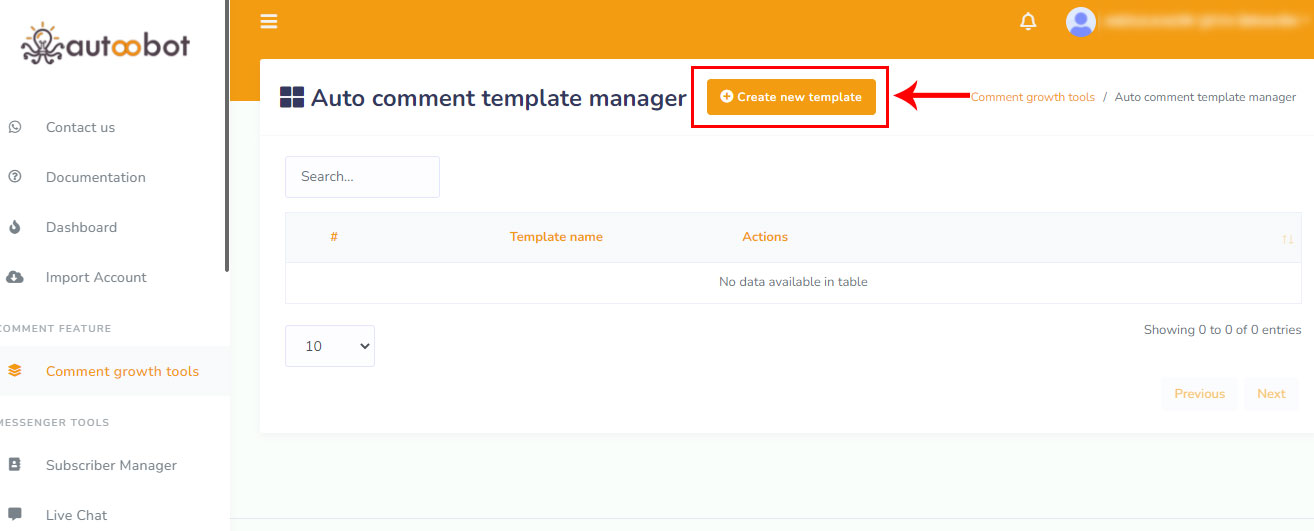Click Create new template button
This screenshot has height=531, width=1314.
pyautogui.click(x=791, y=97)
